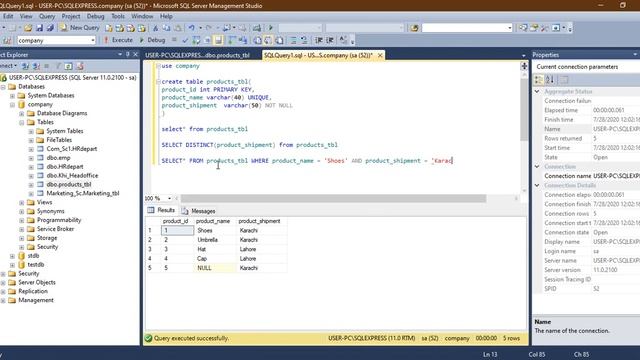640x360 pixels.
Task: Collapse the company database node
Action: 12,104
